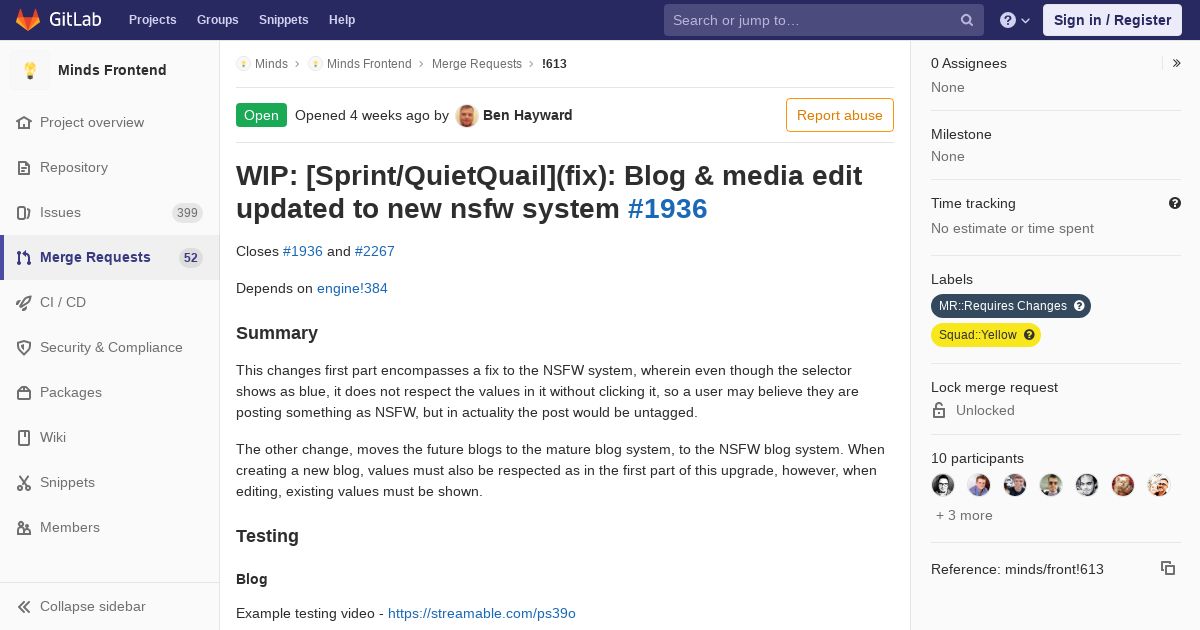Click the Time tracking help icon
Image resolution: width=1200 pixels, height=630 pixels.
coord(1175,203)
